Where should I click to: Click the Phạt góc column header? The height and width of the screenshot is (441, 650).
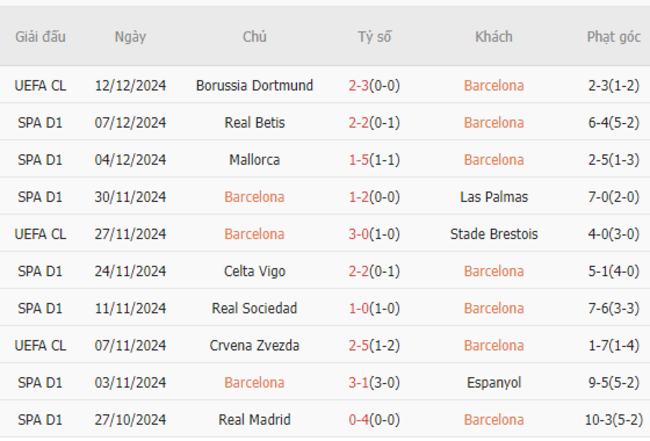tap(614, 37)
